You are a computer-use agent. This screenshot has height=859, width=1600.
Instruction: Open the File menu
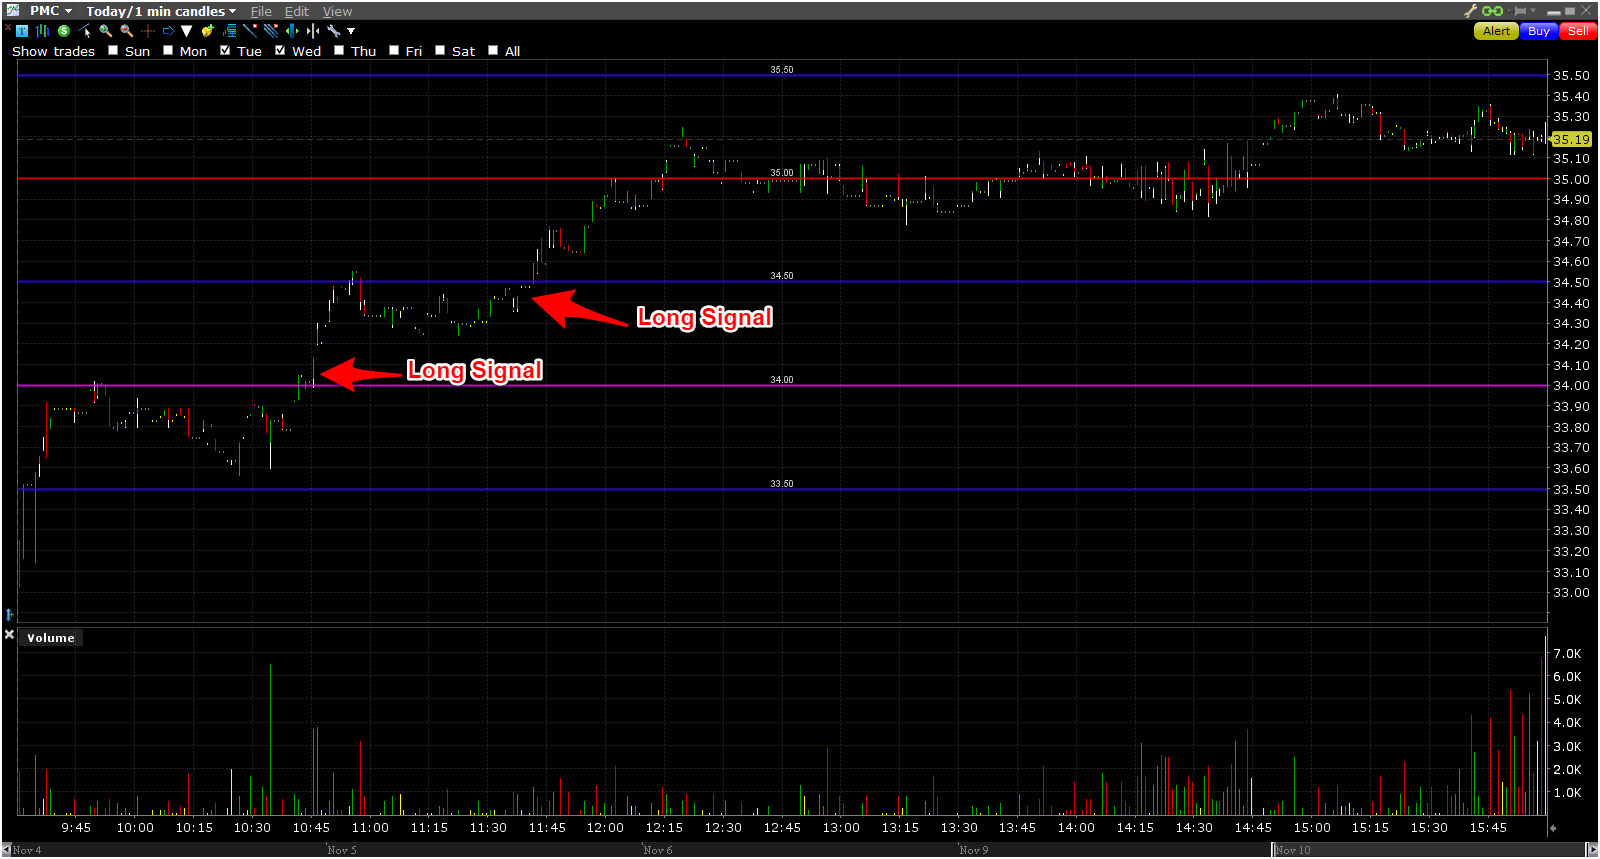261,11
